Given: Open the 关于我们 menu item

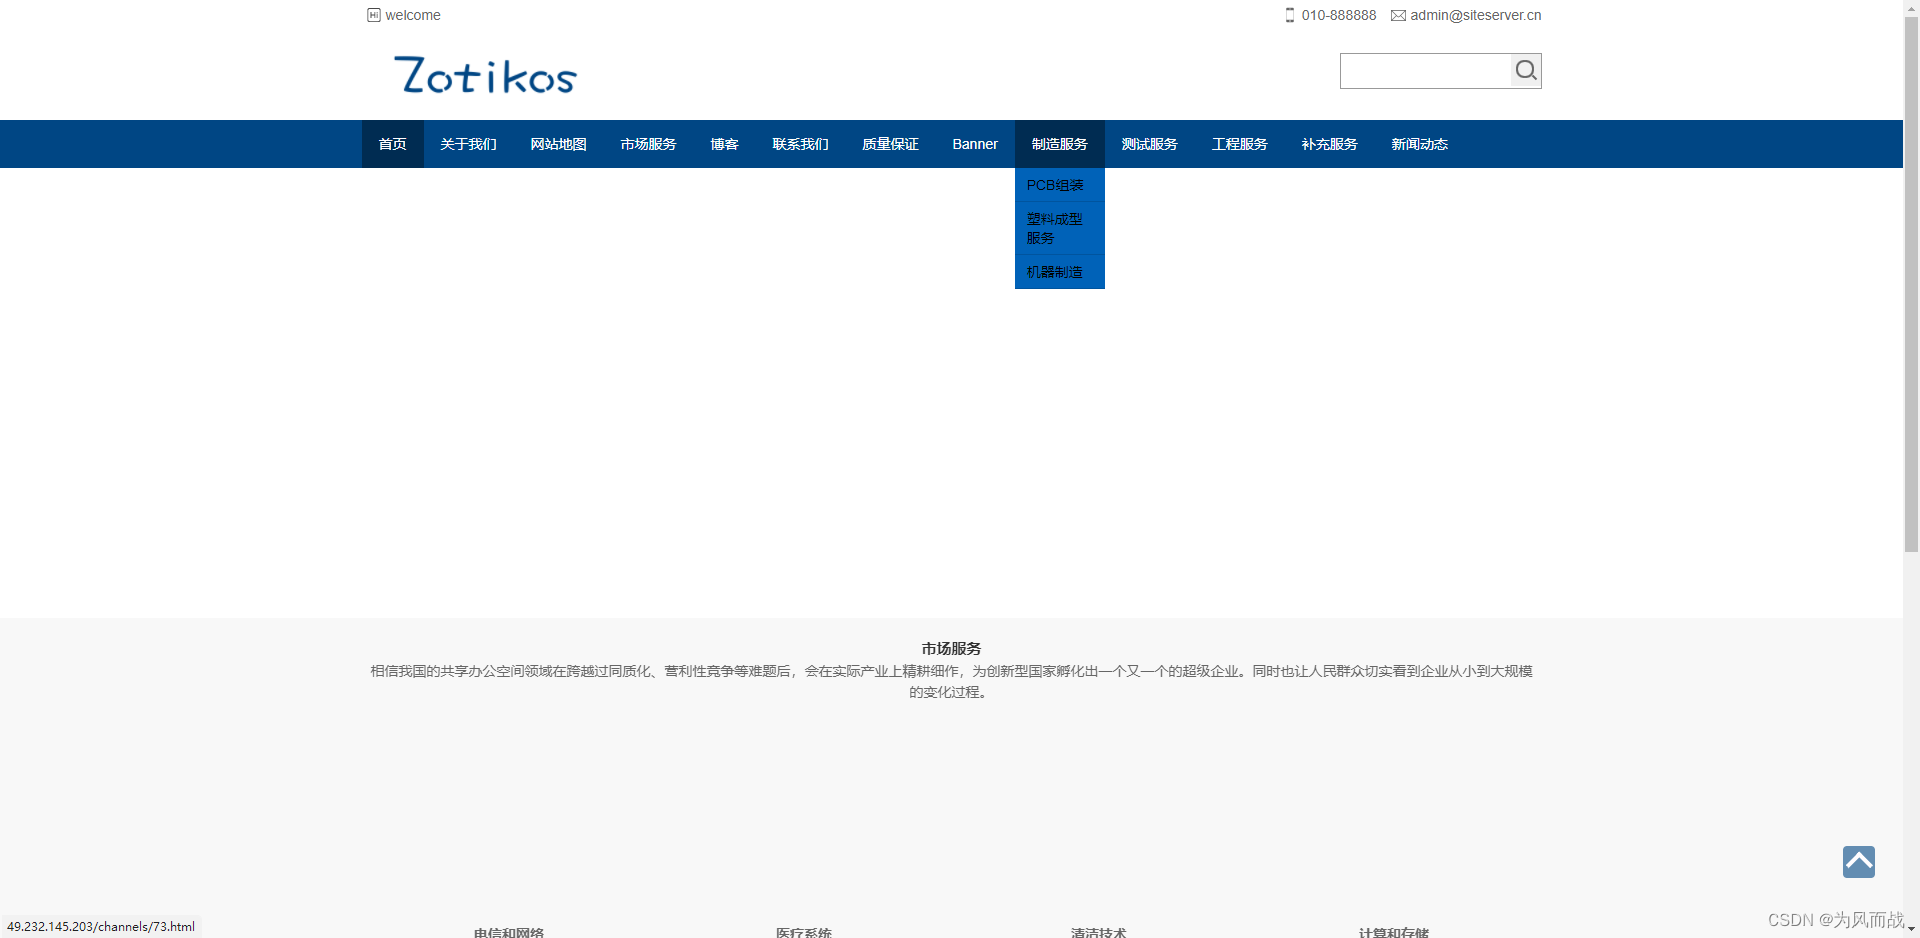Looking at the screenshot, I should pyautogui.click(x=468, y=144).
